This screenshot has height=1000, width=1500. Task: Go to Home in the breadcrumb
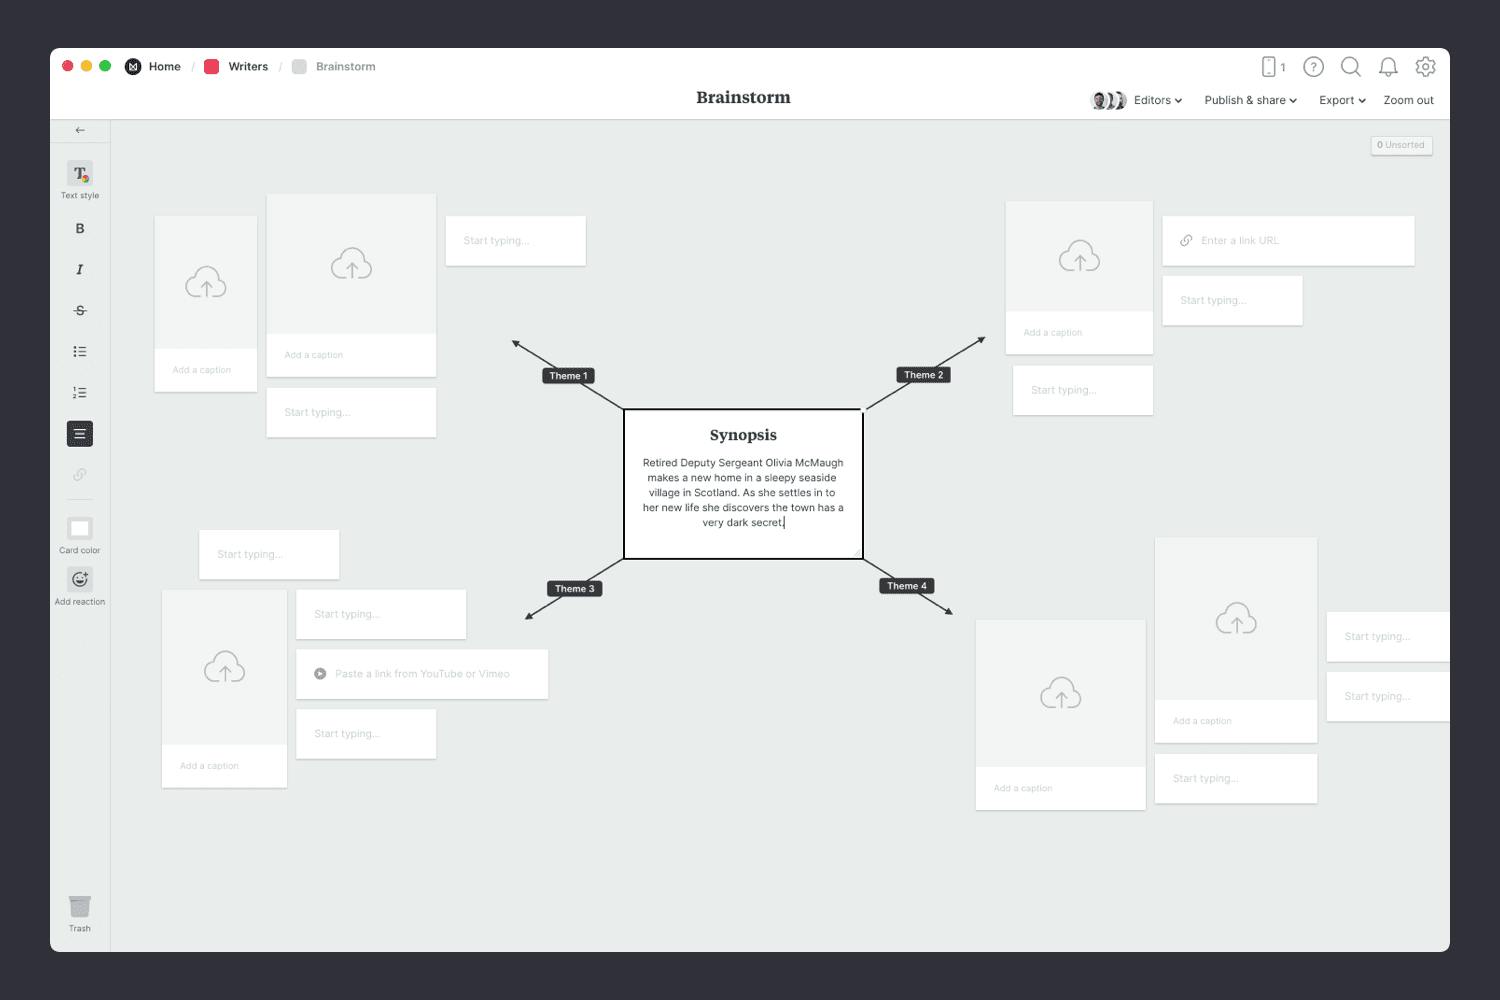(164, 67)
